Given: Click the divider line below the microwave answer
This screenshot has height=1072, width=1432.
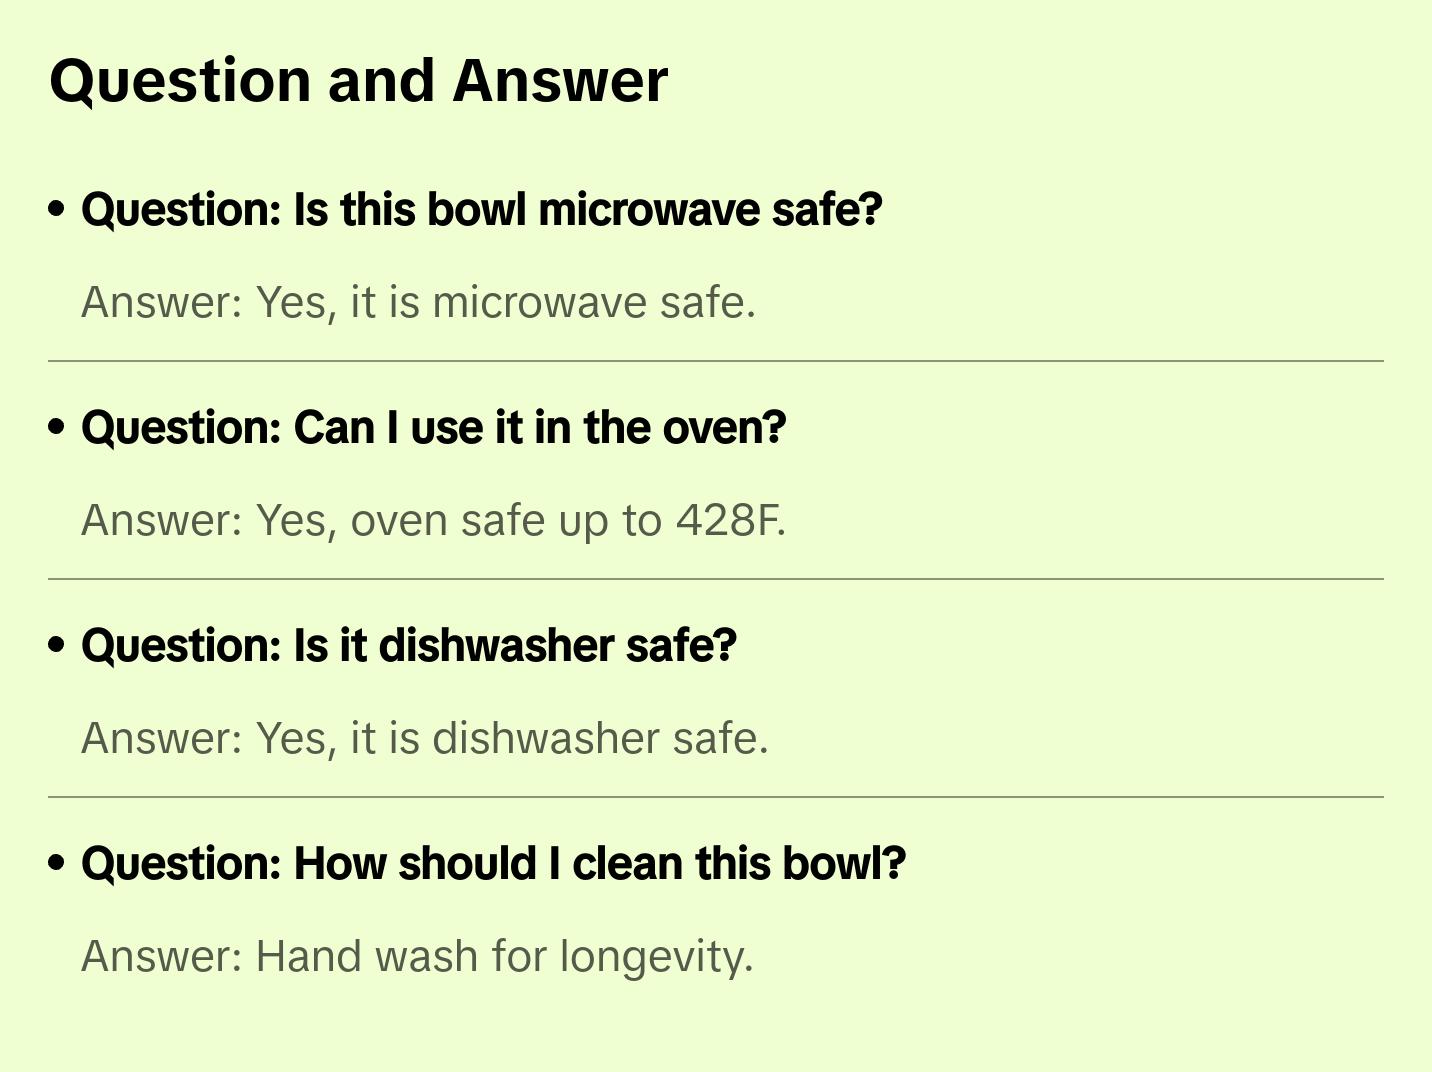Looking at the screenshot, I should (x=716, y=361).
